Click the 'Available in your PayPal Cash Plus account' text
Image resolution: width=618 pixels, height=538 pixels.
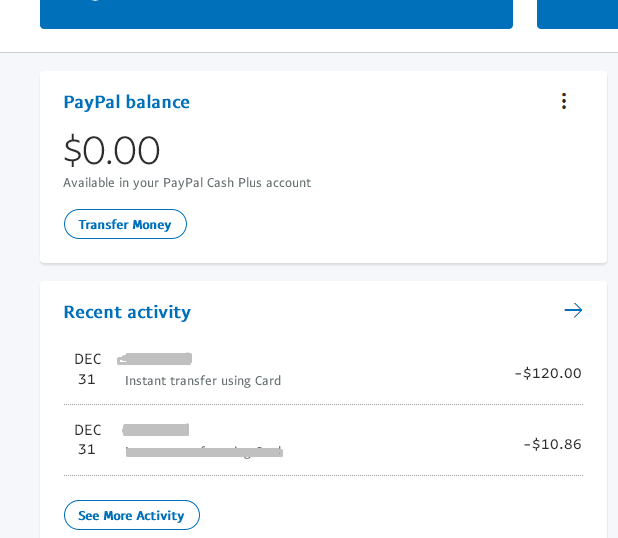(x=187, y=183)
